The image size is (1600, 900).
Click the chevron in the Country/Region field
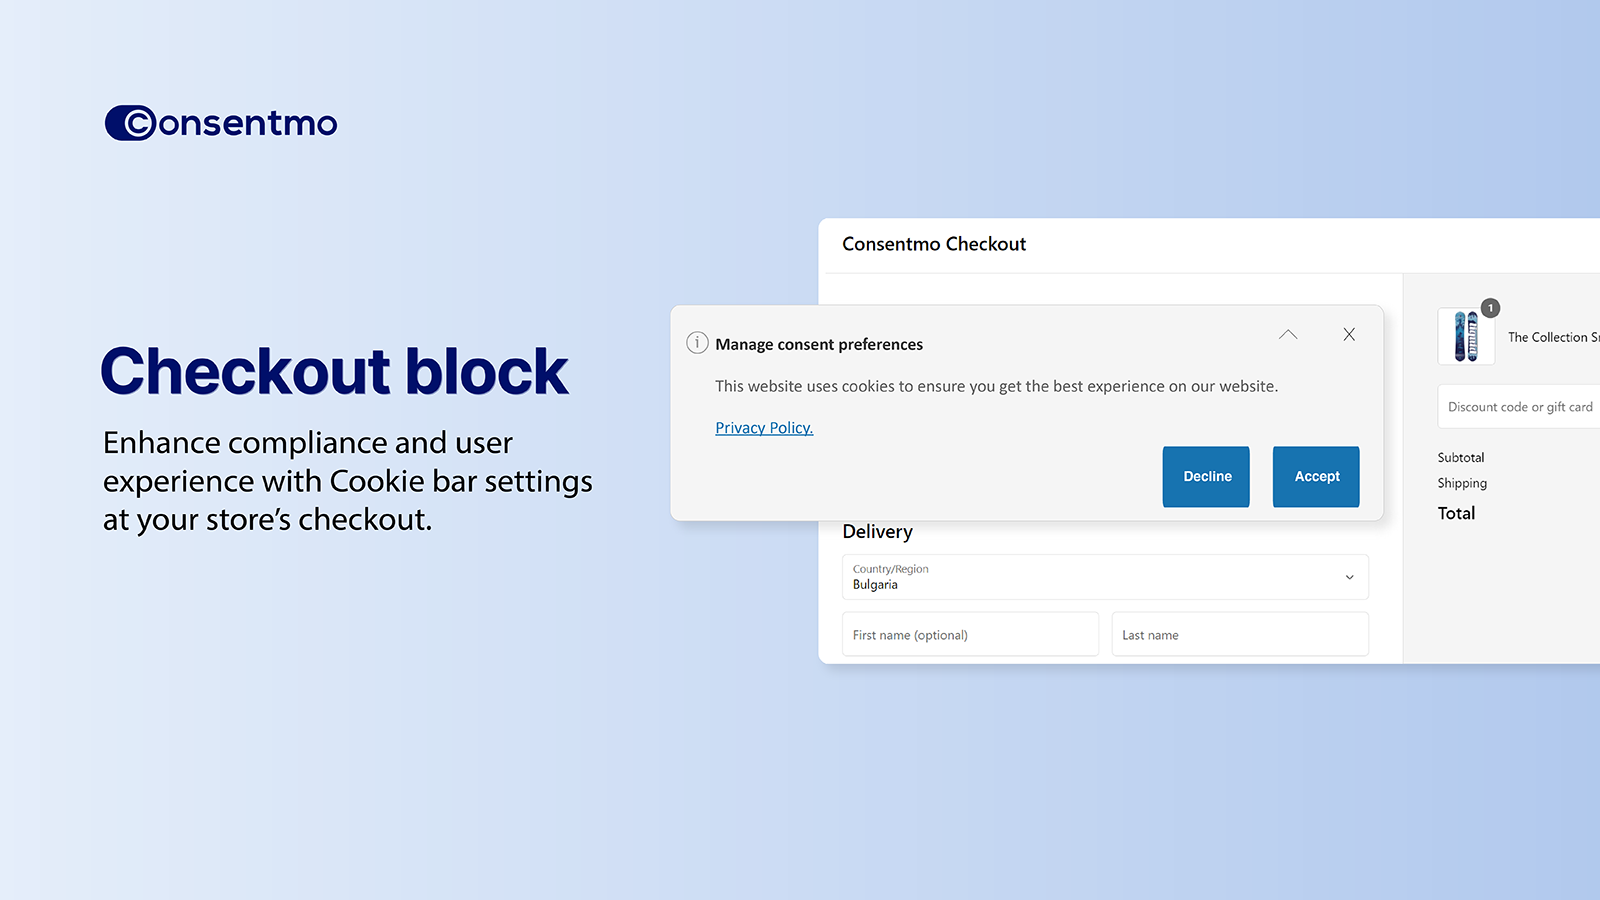[x=1350, y=577]
